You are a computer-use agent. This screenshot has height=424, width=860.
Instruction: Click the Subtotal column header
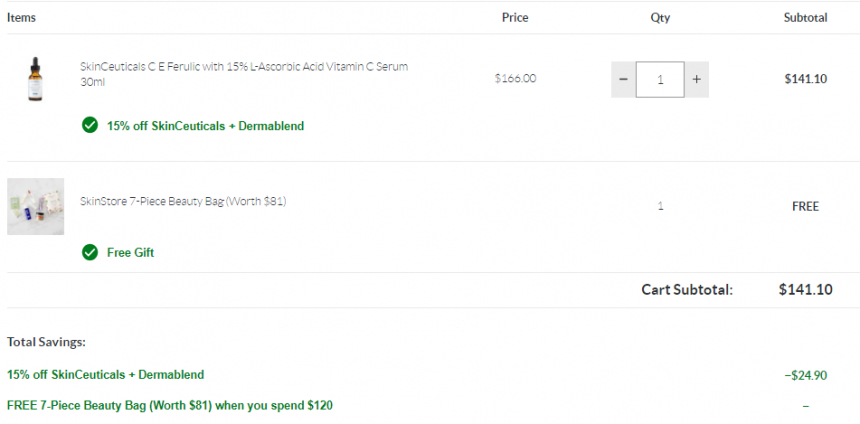tap(806, 18)
